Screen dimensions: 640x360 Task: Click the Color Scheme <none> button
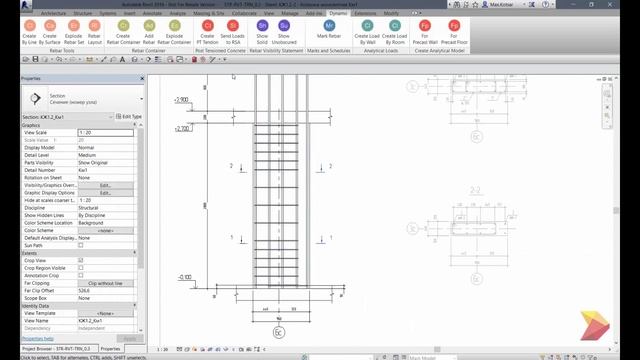click(105, 231)
